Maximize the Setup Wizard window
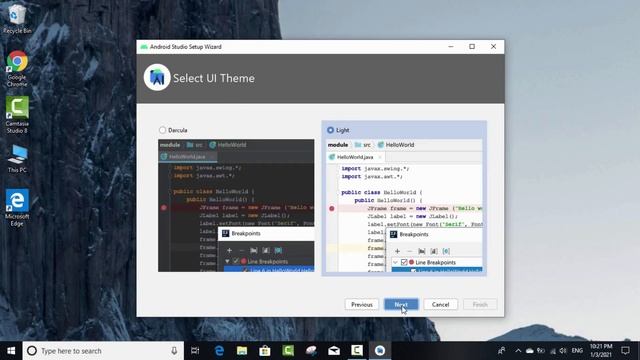The width and height of the screenshot is (640, 360). [x=472, y=47]
